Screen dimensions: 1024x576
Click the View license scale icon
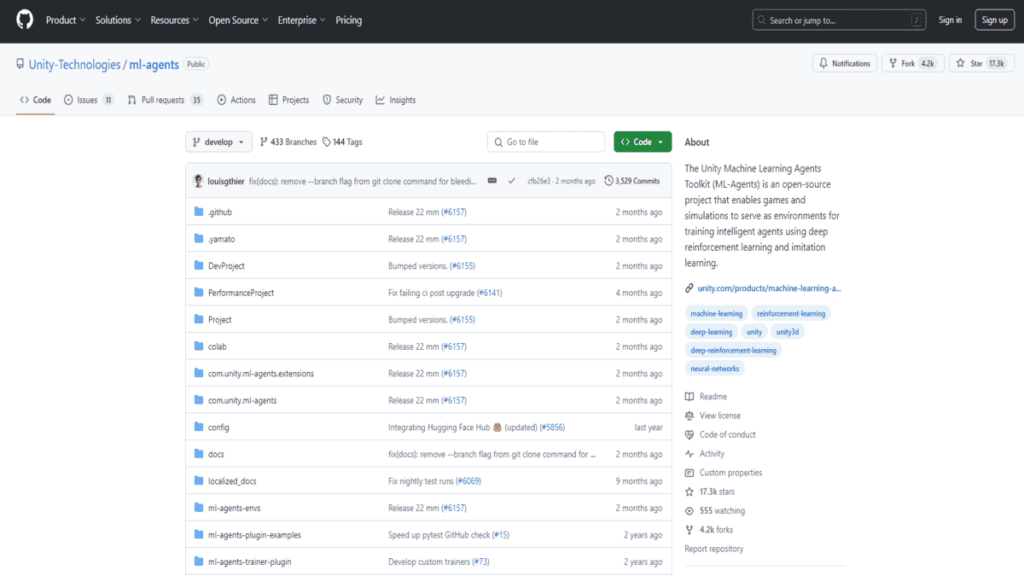point(689,415)
